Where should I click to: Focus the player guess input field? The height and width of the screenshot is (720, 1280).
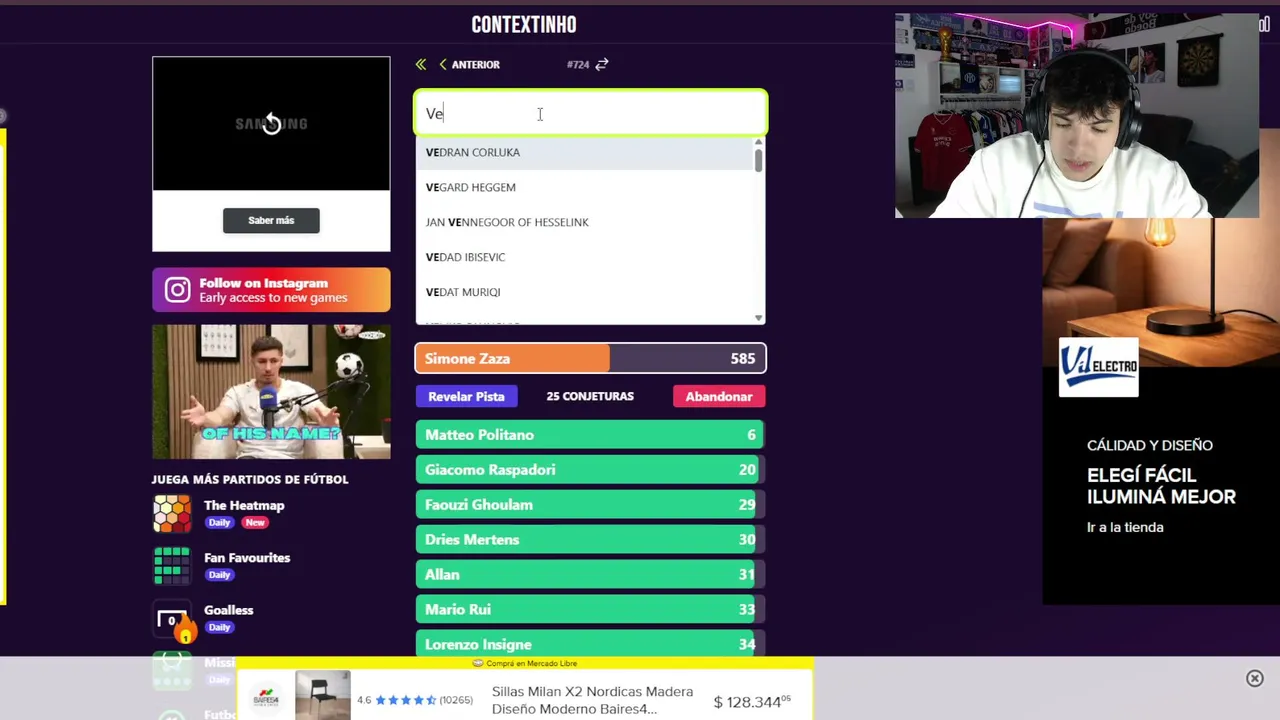click(591, 113)
